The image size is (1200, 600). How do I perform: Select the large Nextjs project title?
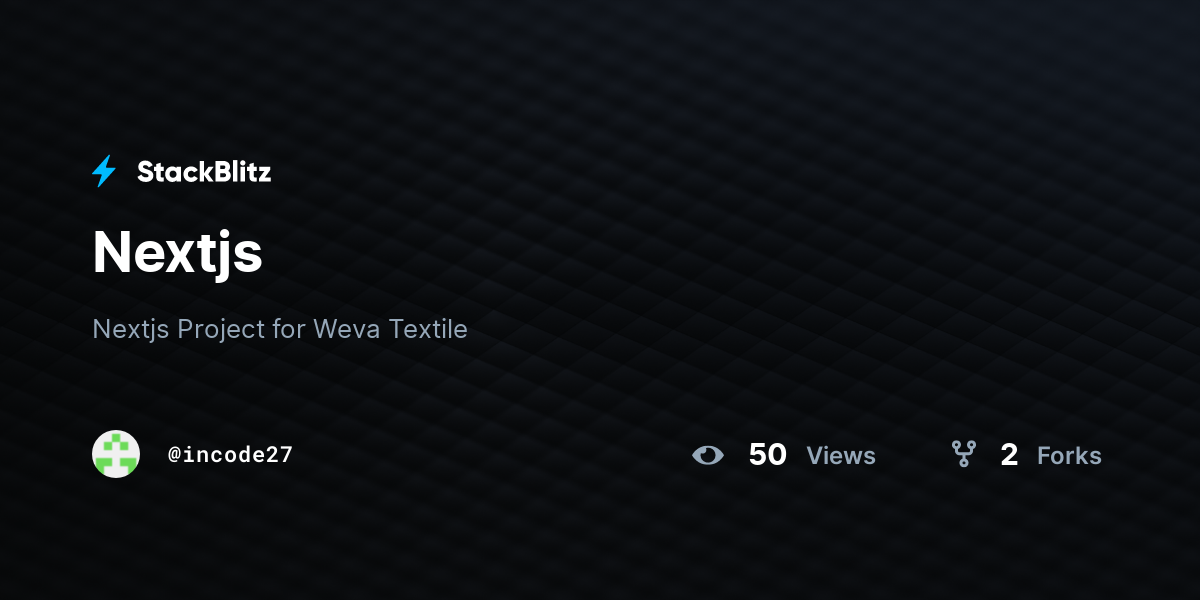[x=178, y=253]
